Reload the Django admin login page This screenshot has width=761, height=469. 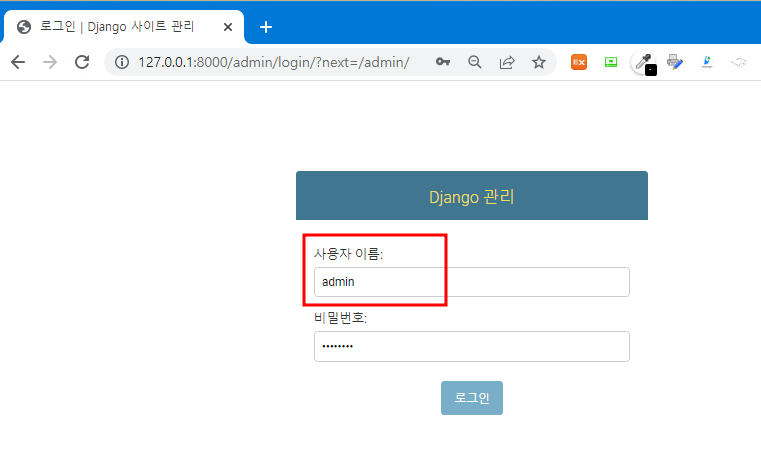click(x=82, y=62)
